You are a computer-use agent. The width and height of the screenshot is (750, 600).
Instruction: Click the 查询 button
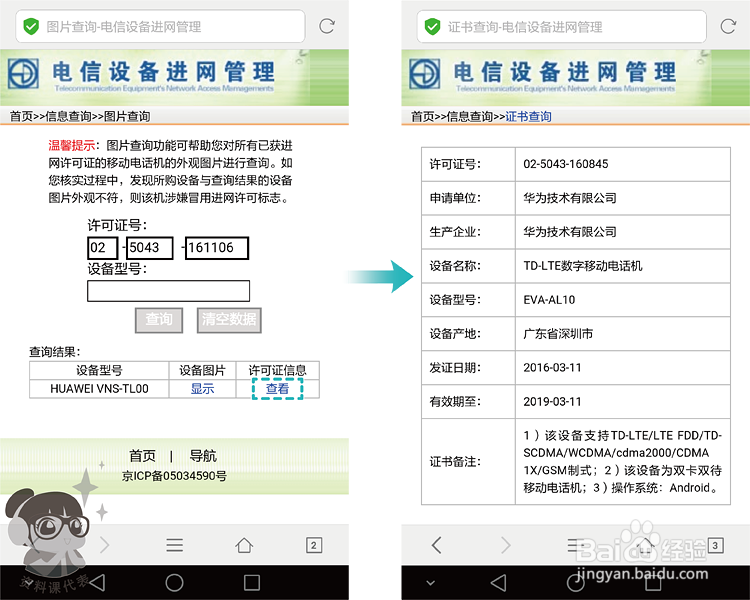pos(159,320)
